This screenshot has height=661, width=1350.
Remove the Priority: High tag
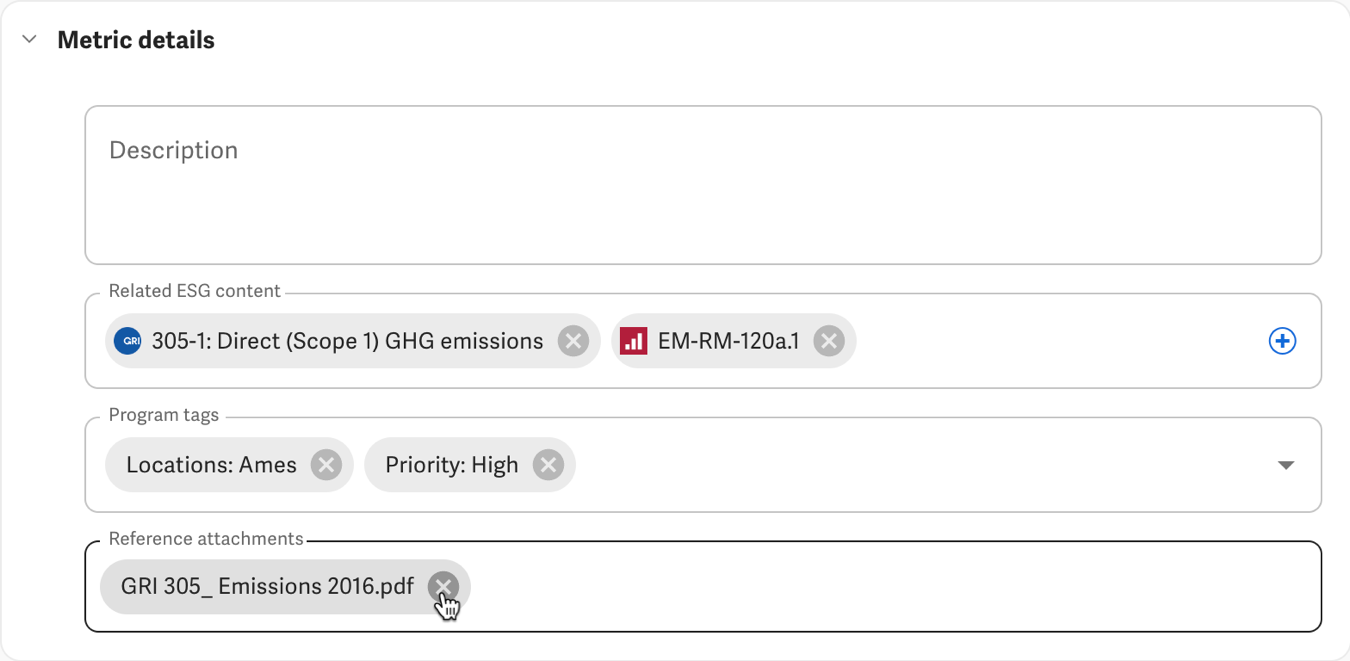click(x=548, y=465)
